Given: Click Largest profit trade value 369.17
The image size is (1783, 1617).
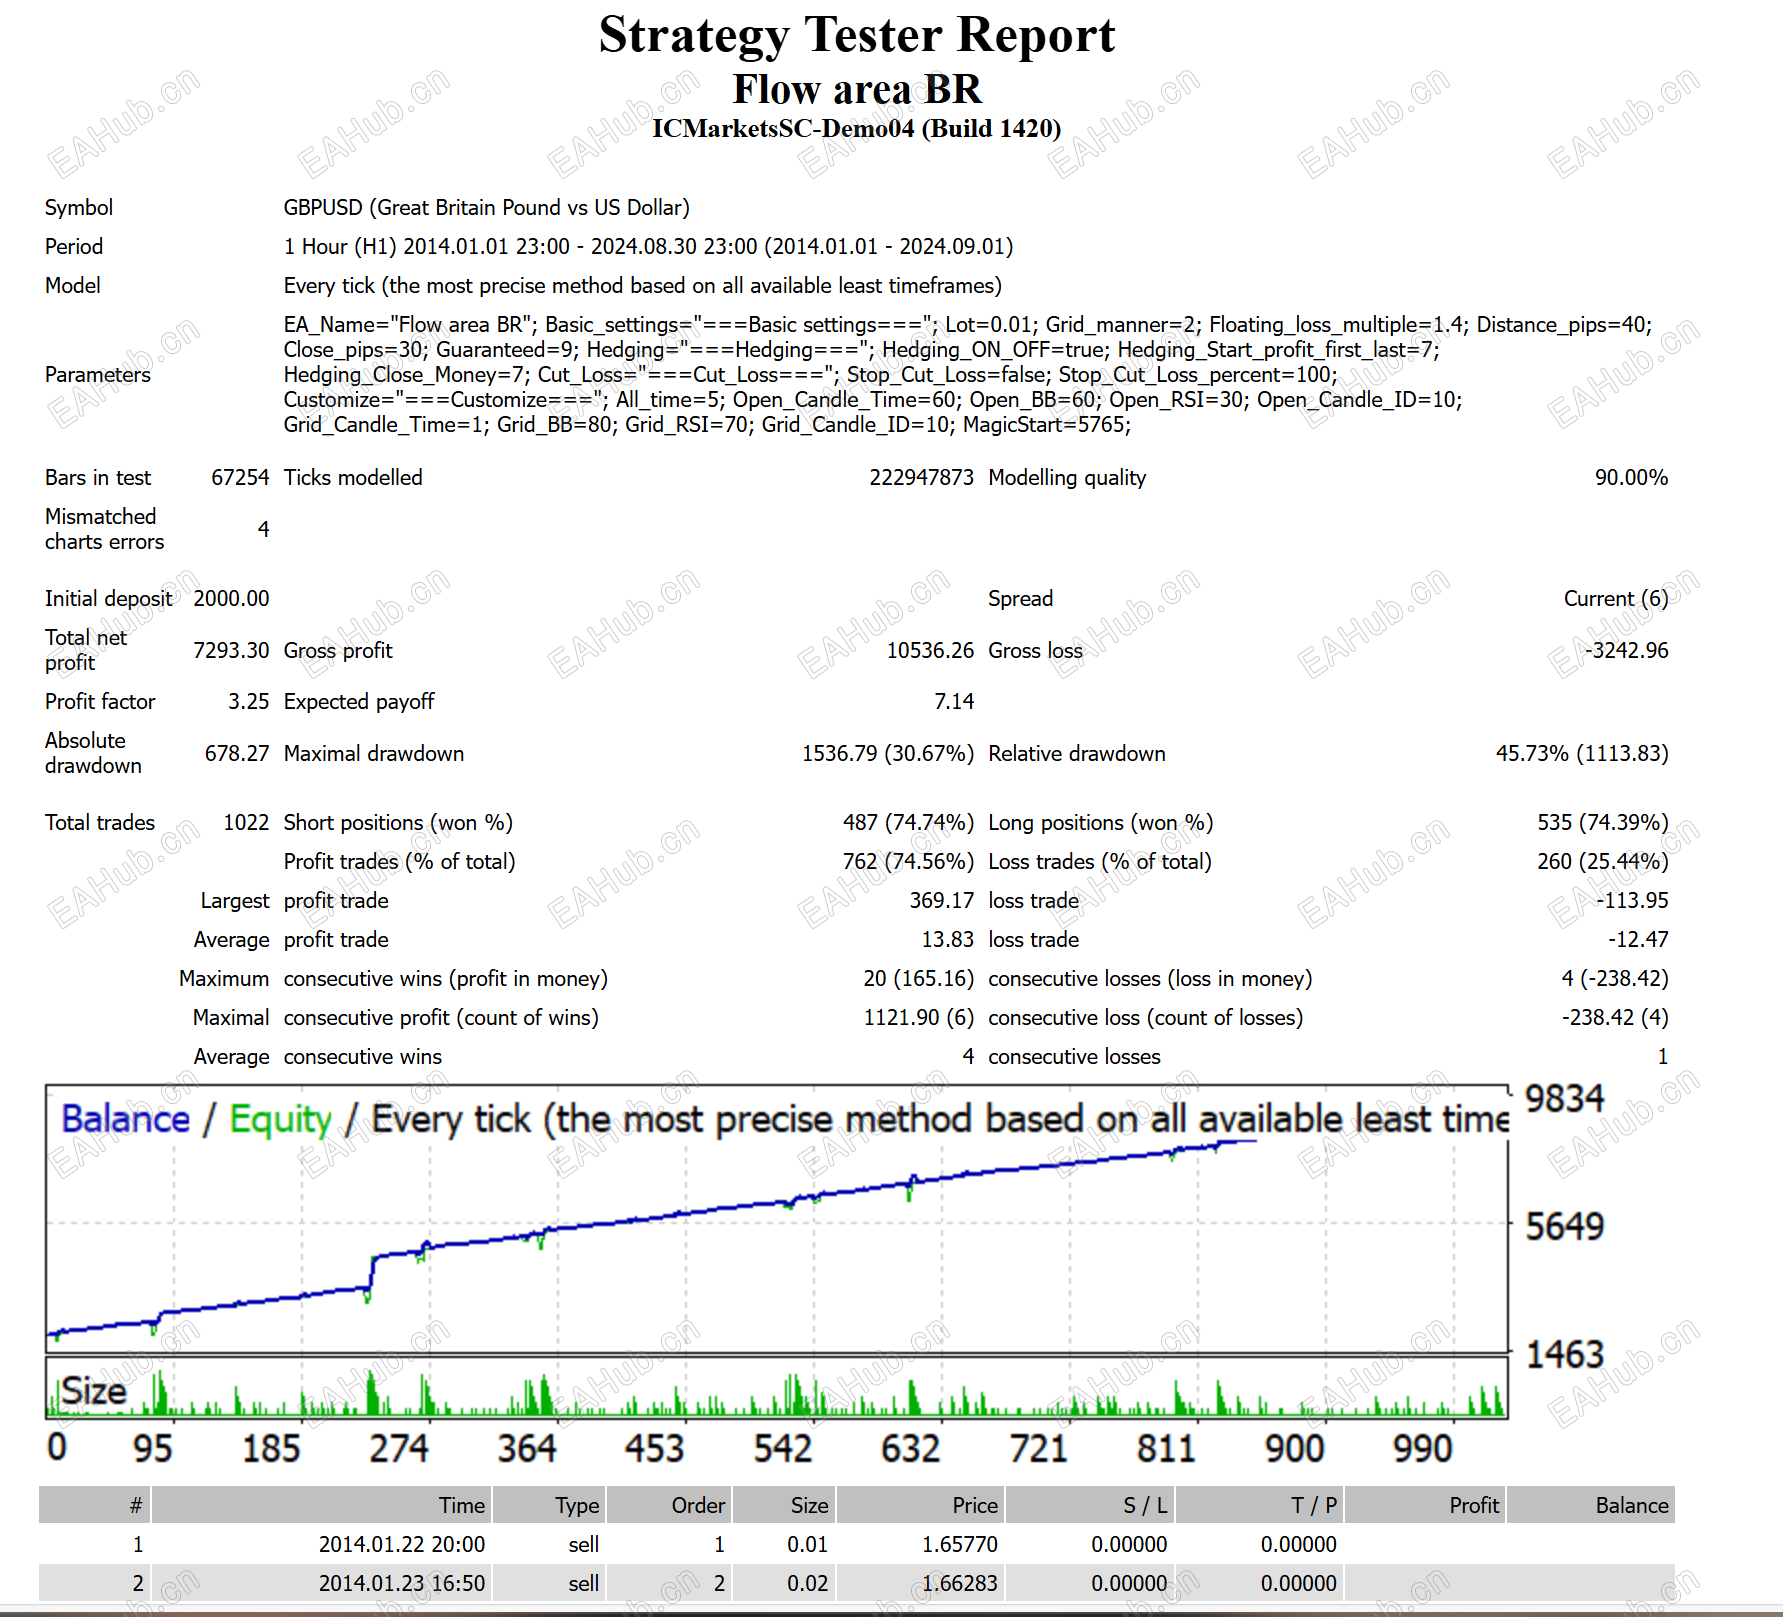Looking at the screenshot, I should coord(941,900).
